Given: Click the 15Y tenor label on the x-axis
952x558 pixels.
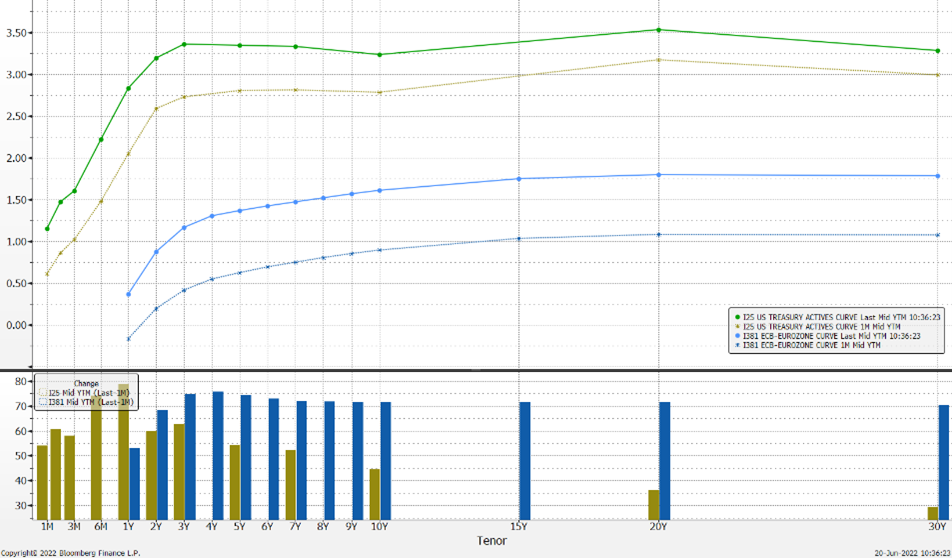Looking at the screenshot, I should click(x=518, y=526).
